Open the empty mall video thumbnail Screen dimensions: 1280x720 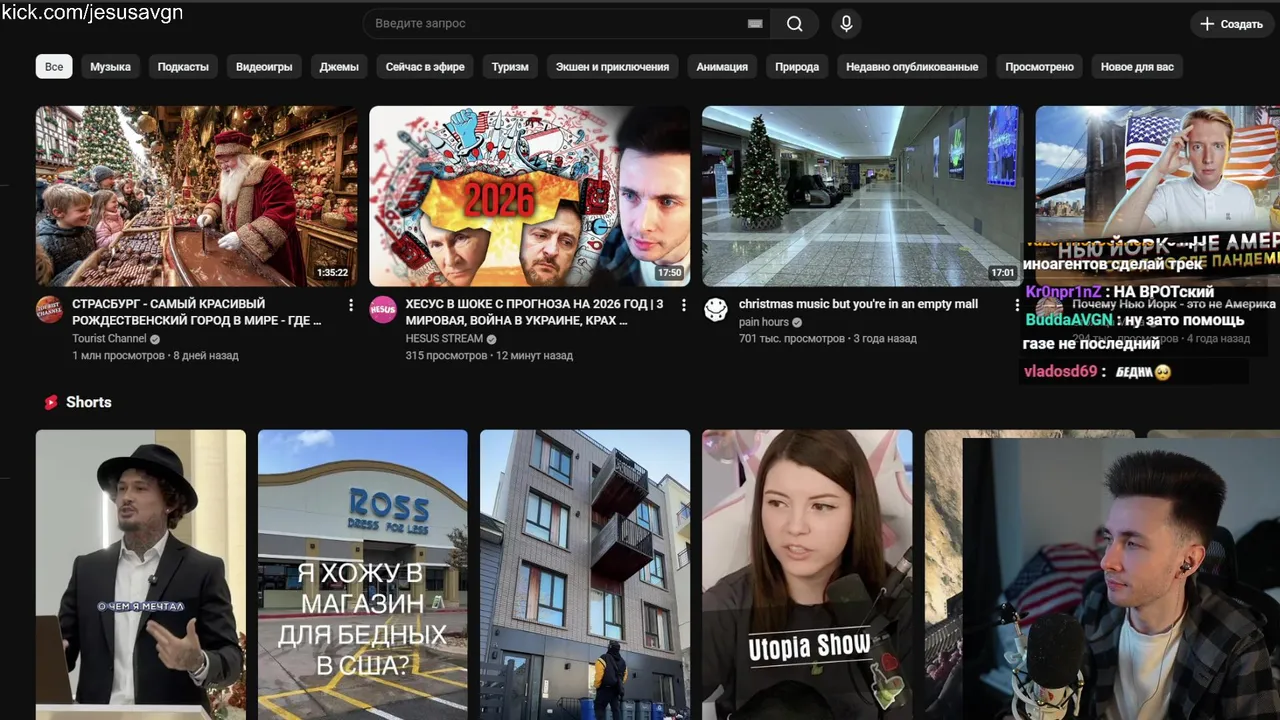click(862, 196)
